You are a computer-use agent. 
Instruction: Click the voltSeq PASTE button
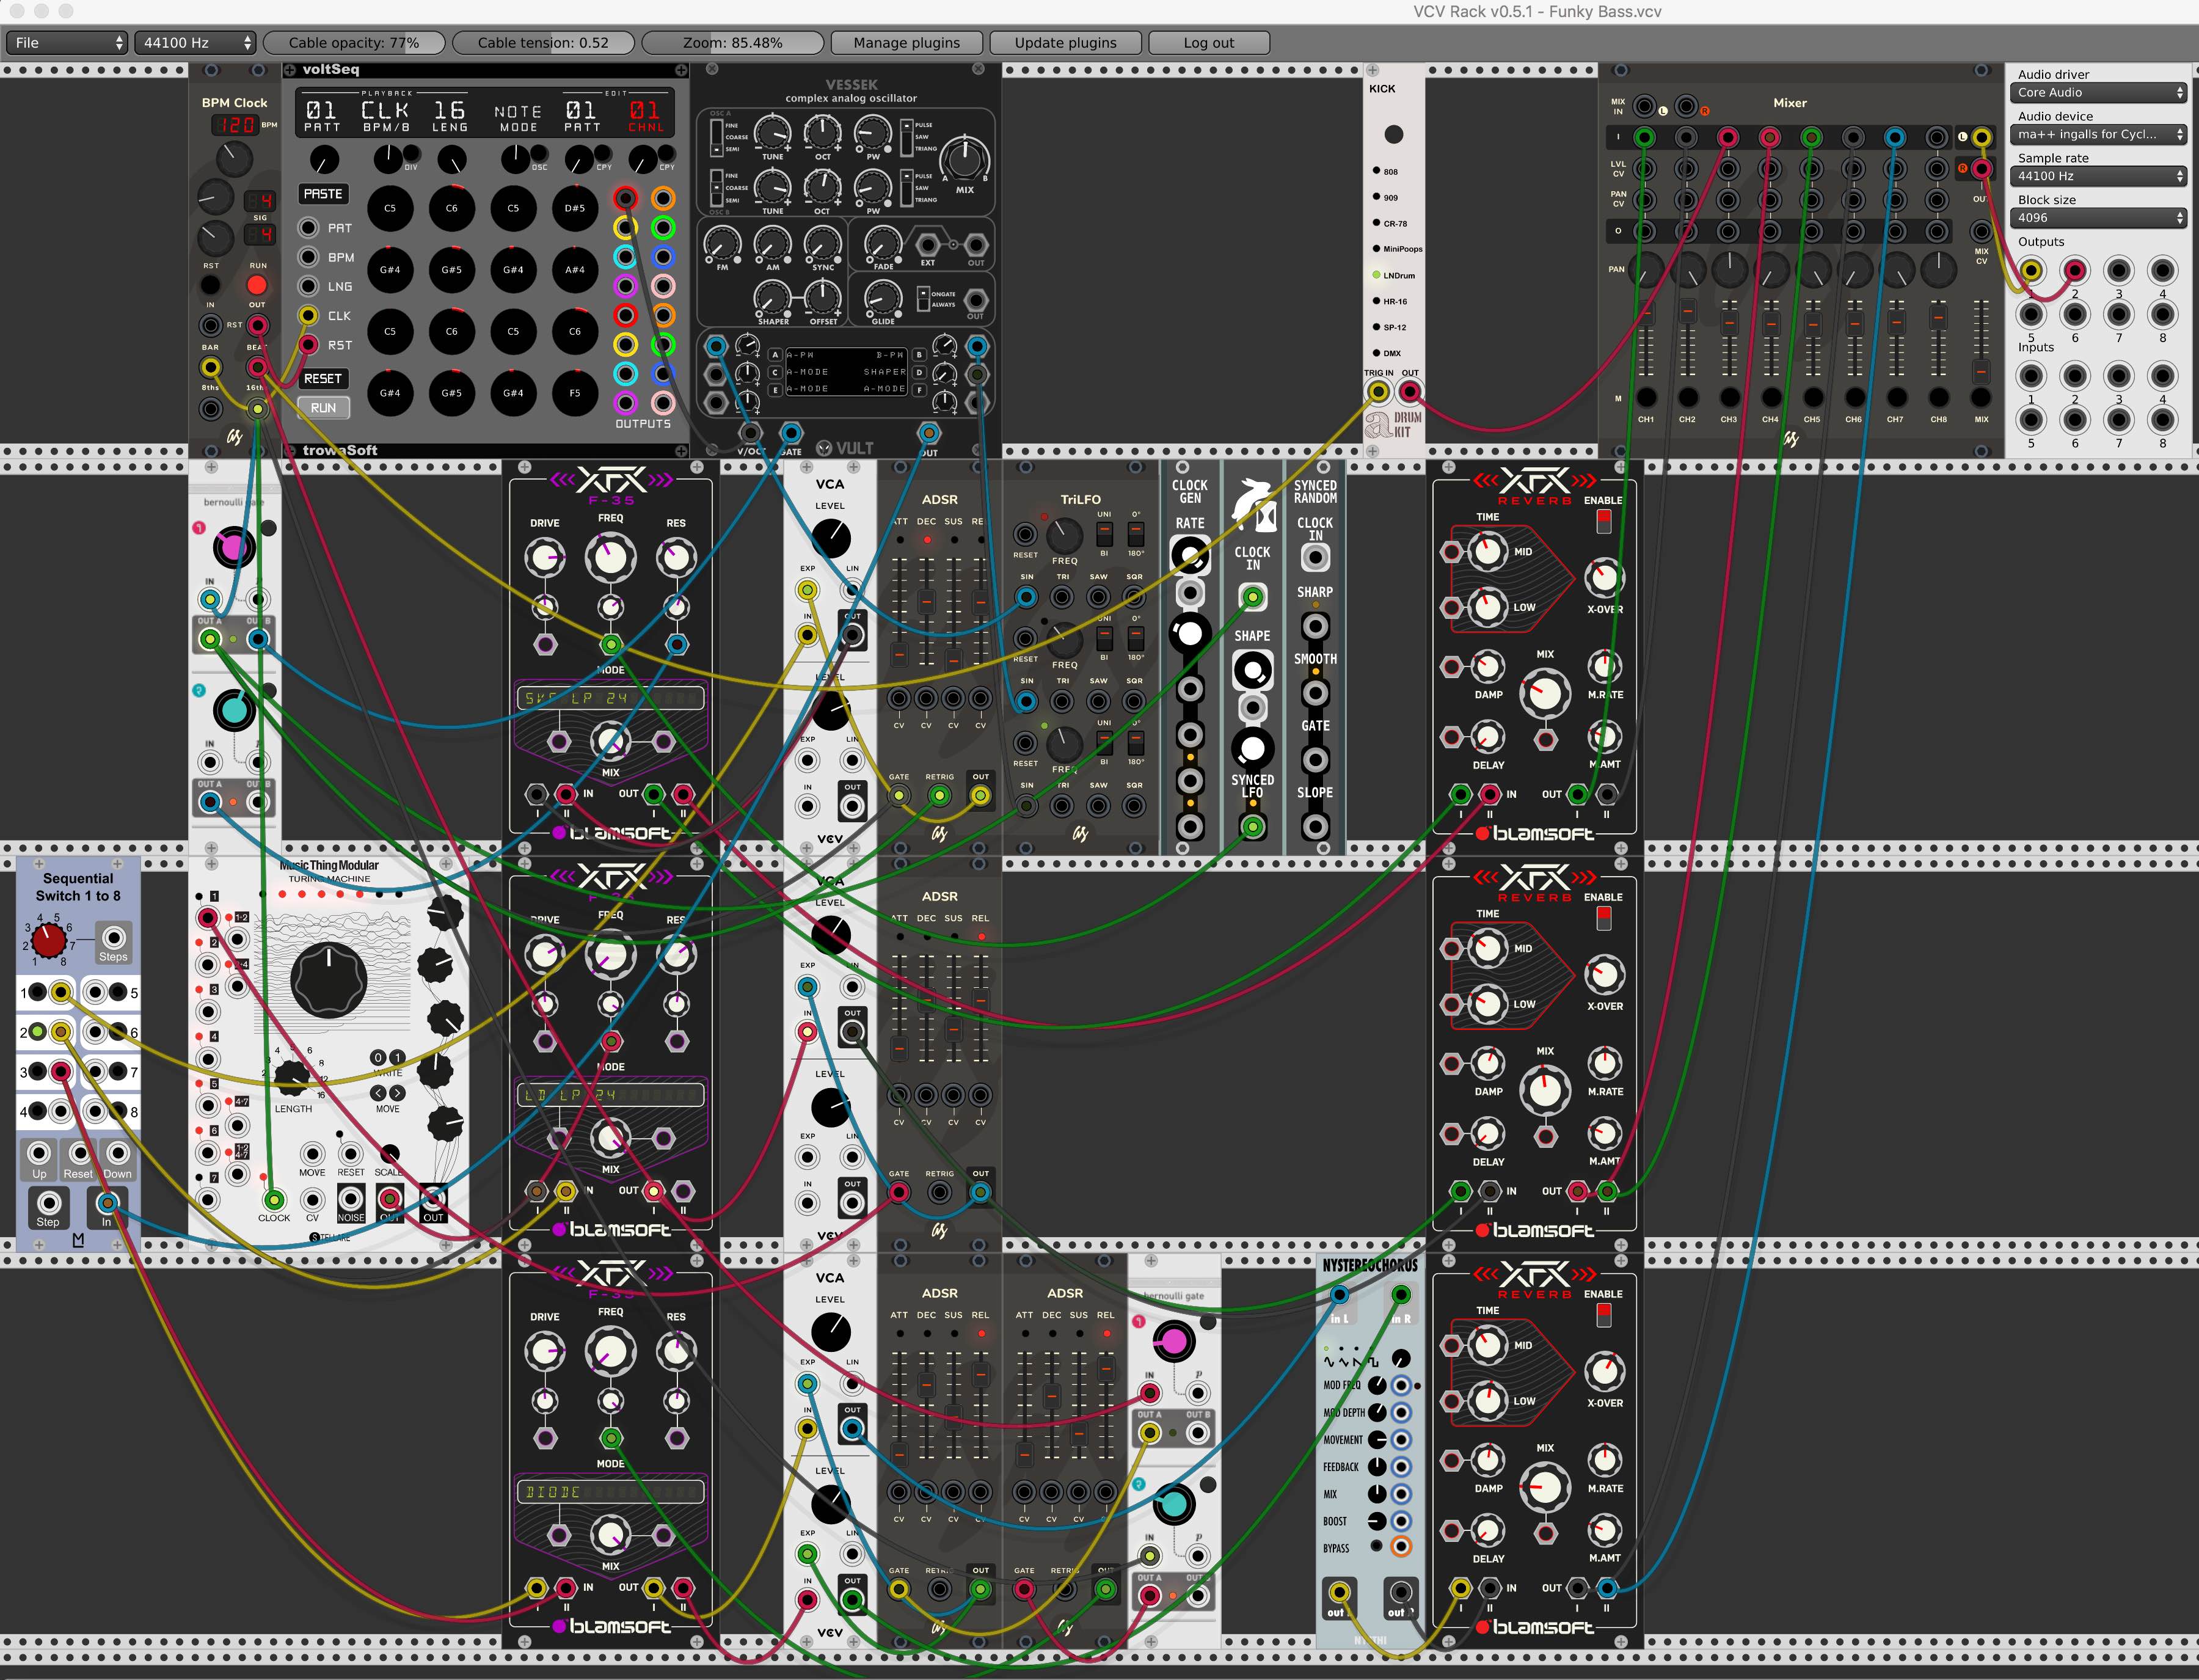pyautogui.click(x=323, y=194)
